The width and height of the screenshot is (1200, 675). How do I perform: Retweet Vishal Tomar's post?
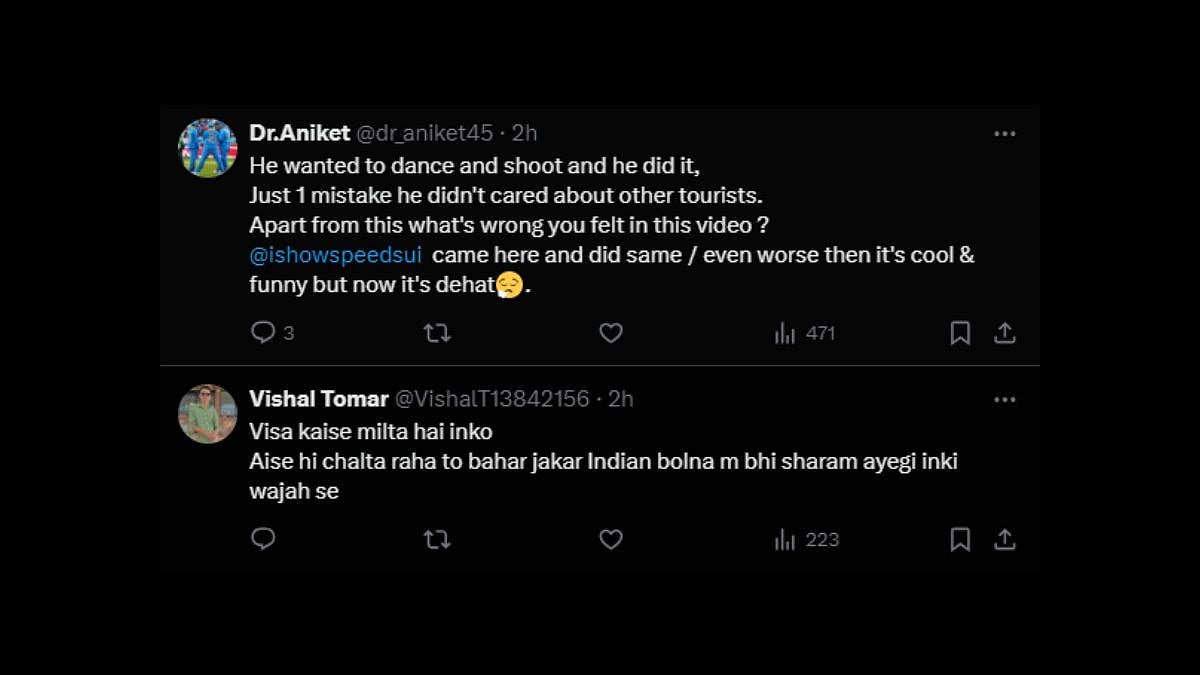tap(437, 540)
